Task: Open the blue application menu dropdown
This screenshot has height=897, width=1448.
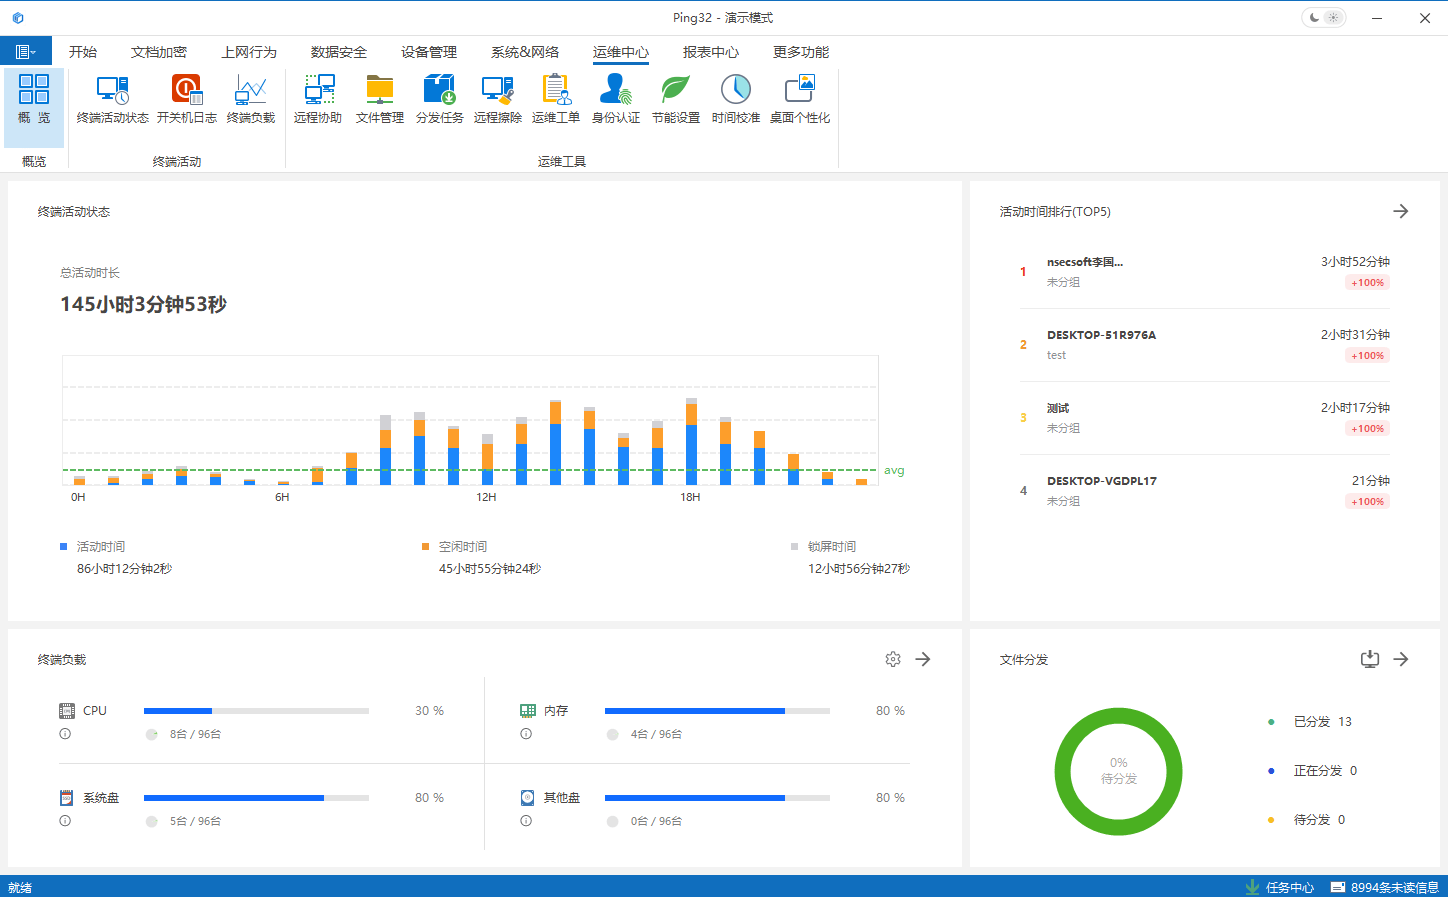Action: point(25,52)
